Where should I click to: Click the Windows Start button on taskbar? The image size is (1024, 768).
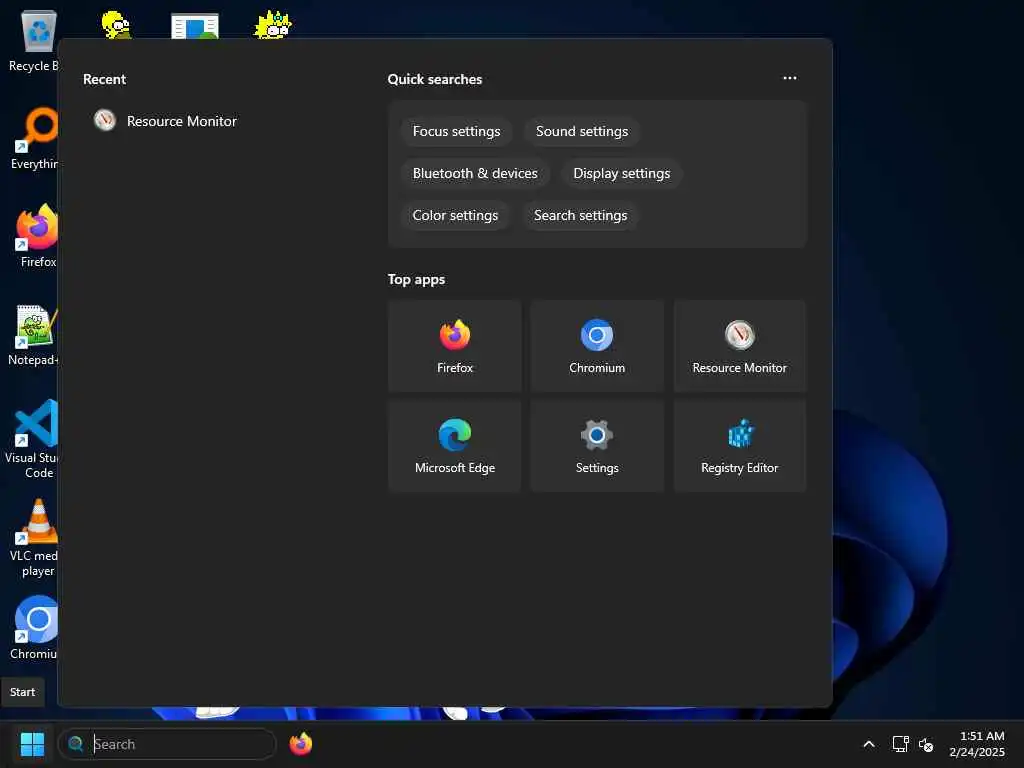[x=32, y=744]
